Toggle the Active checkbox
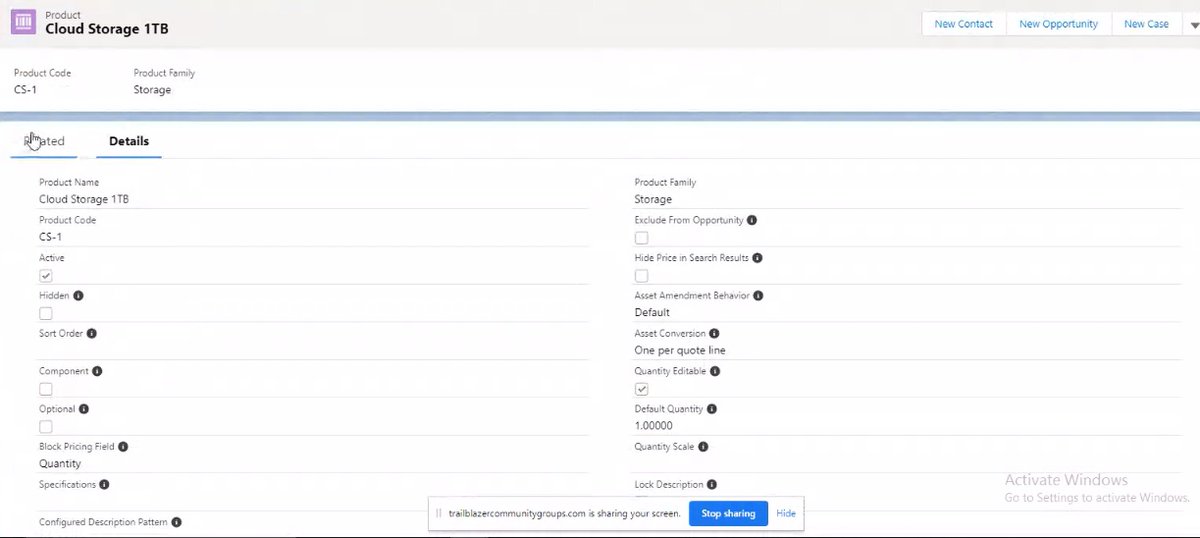Viewport: 1200px width, 538px height. click(x=46, y=276)
